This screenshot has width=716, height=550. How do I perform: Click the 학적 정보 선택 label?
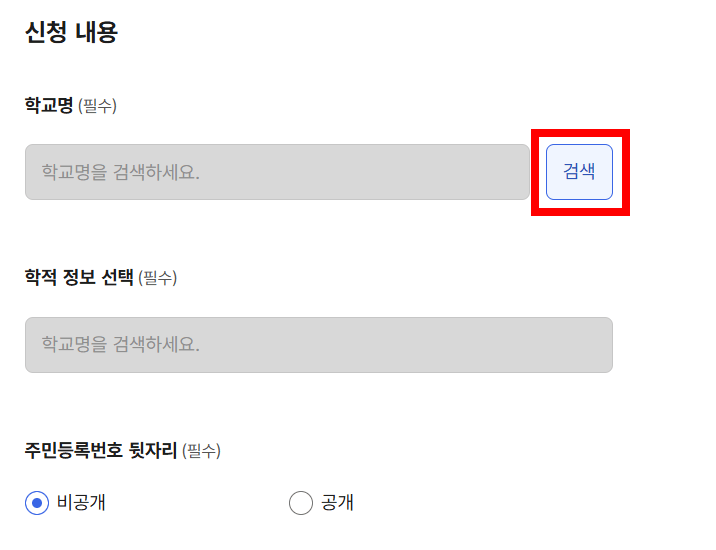pyautogui.click(x=79, y=277)
